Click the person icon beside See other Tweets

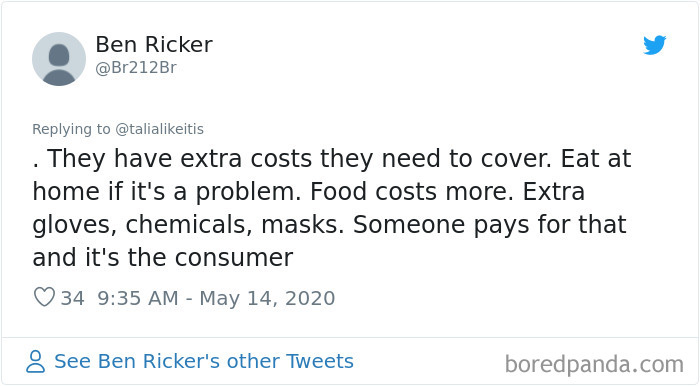coord(35,361)
